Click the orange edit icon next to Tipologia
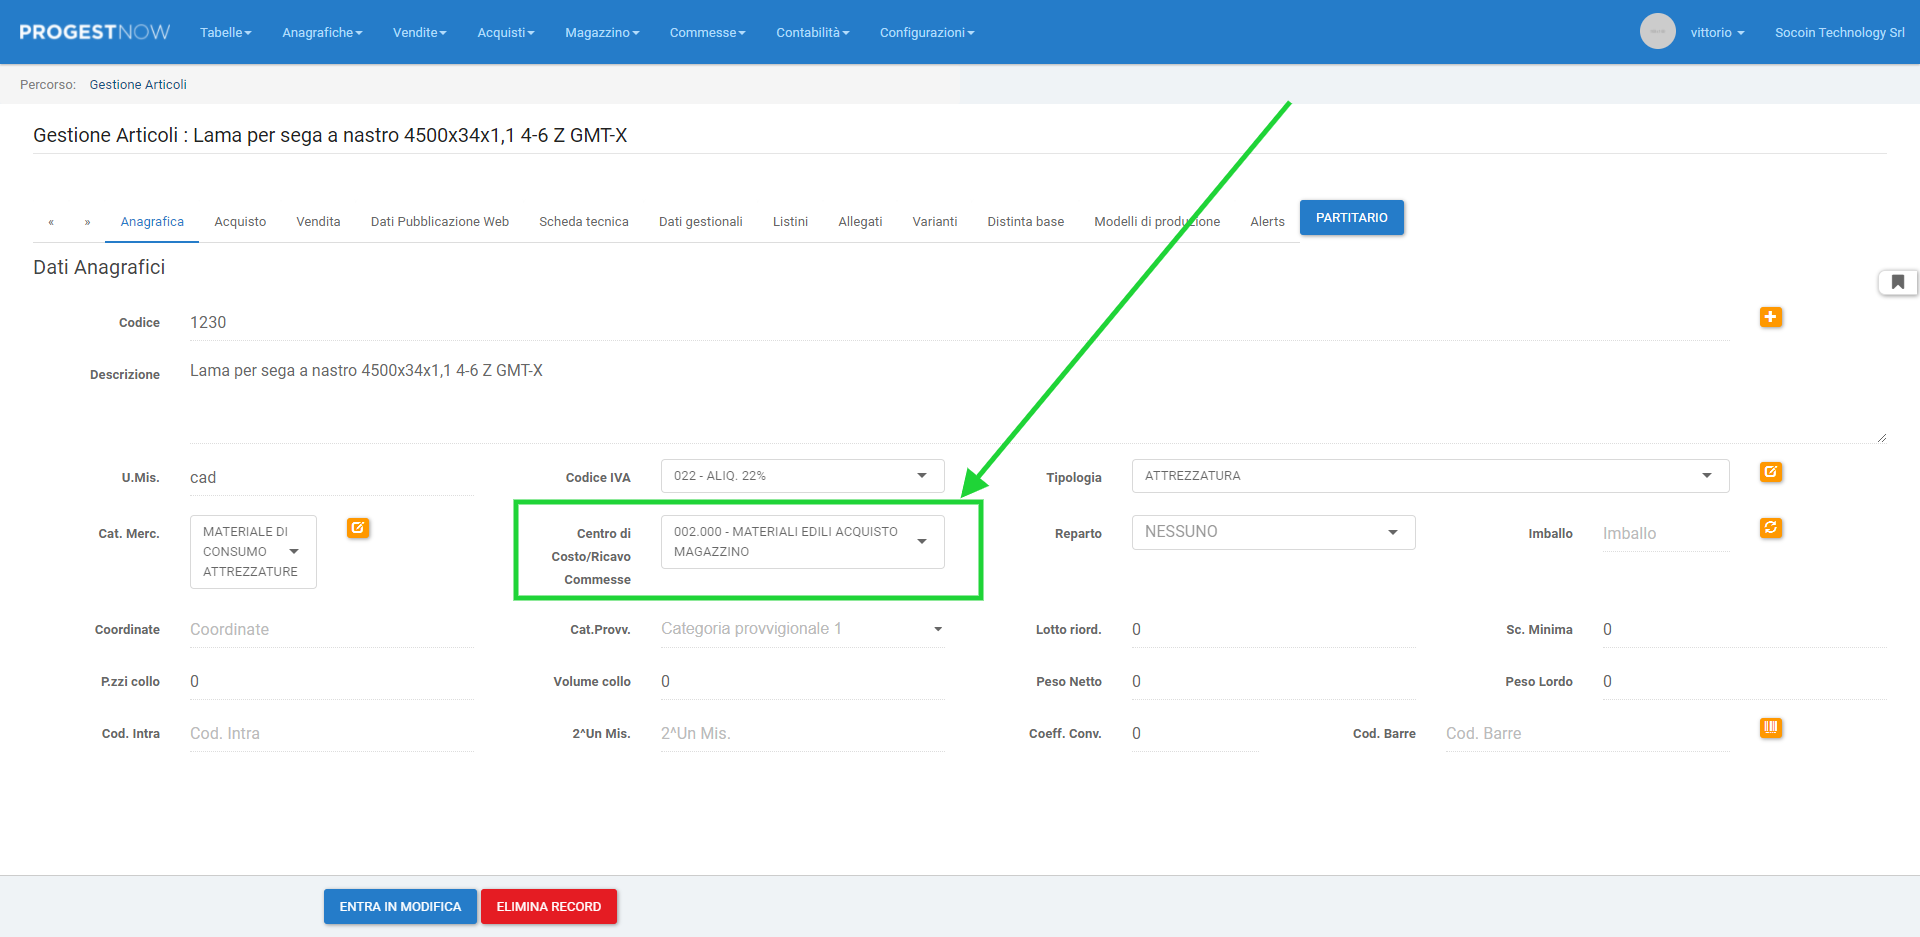Viewport: 1920px width, 937px height. (1770, 472)
